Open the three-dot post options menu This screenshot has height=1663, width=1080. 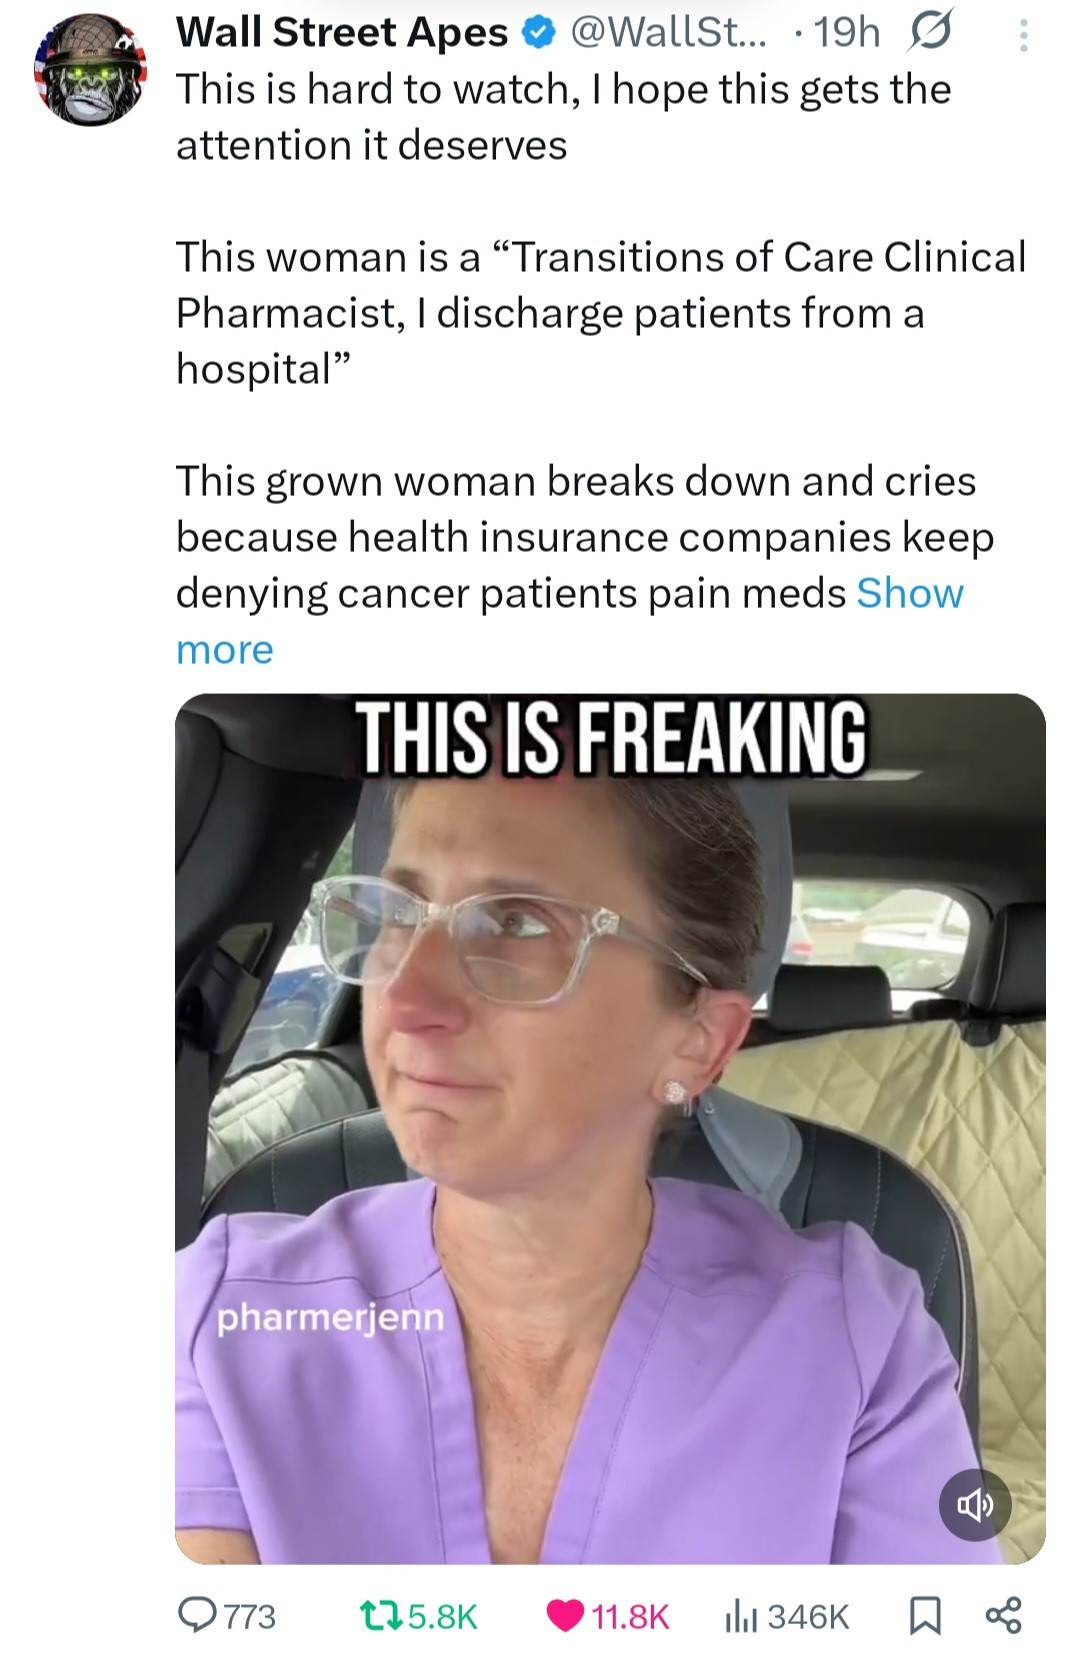(x=1022, y=36)
